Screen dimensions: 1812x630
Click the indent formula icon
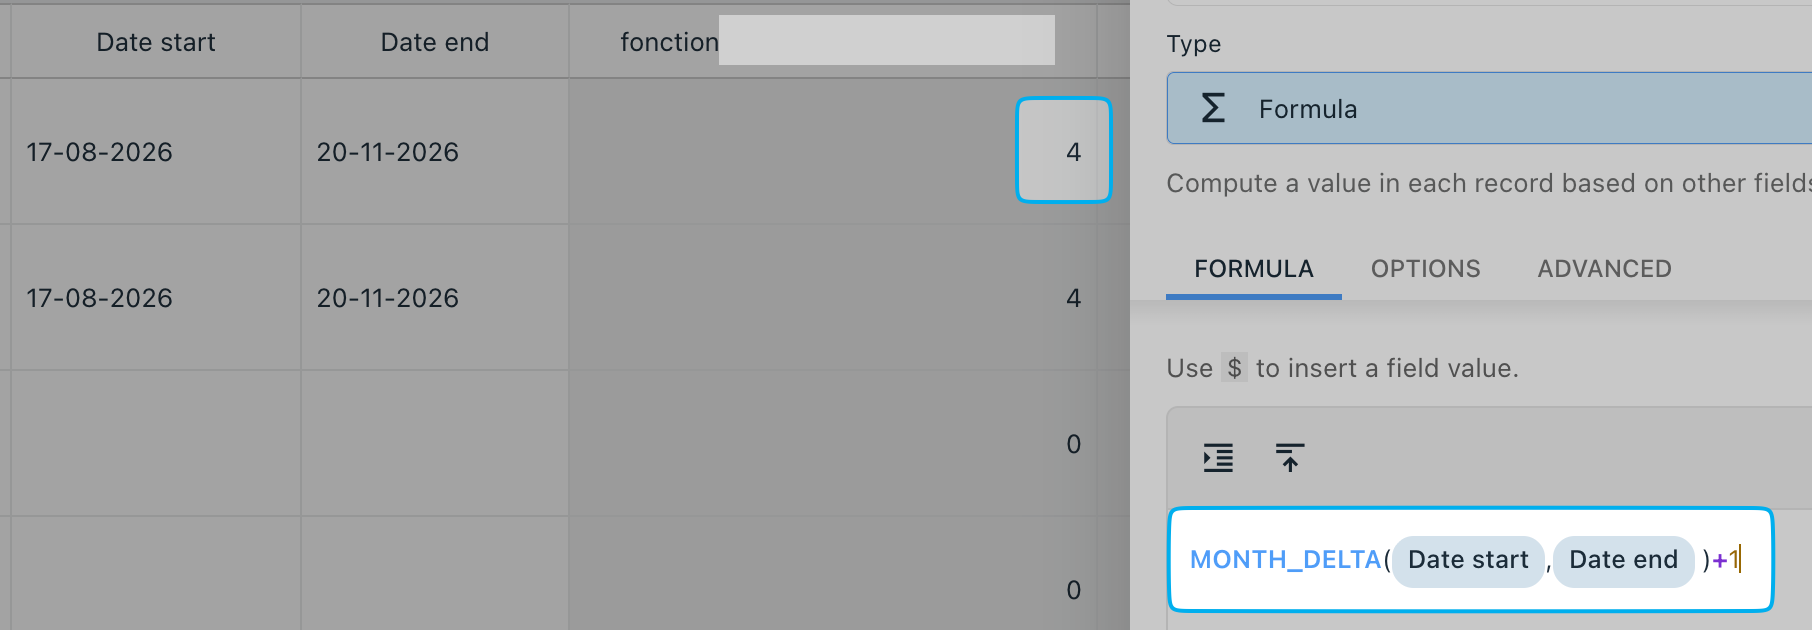[x=1218, y=458]
